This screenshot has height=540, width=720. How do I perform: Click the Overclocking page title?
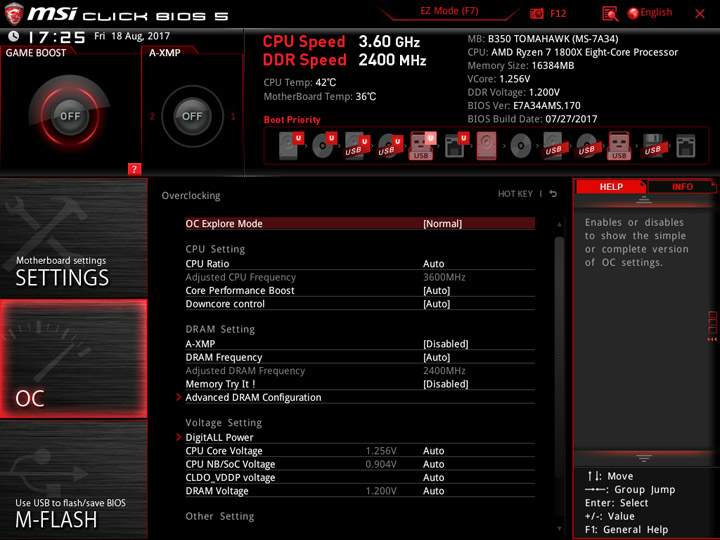pos(191,196)
